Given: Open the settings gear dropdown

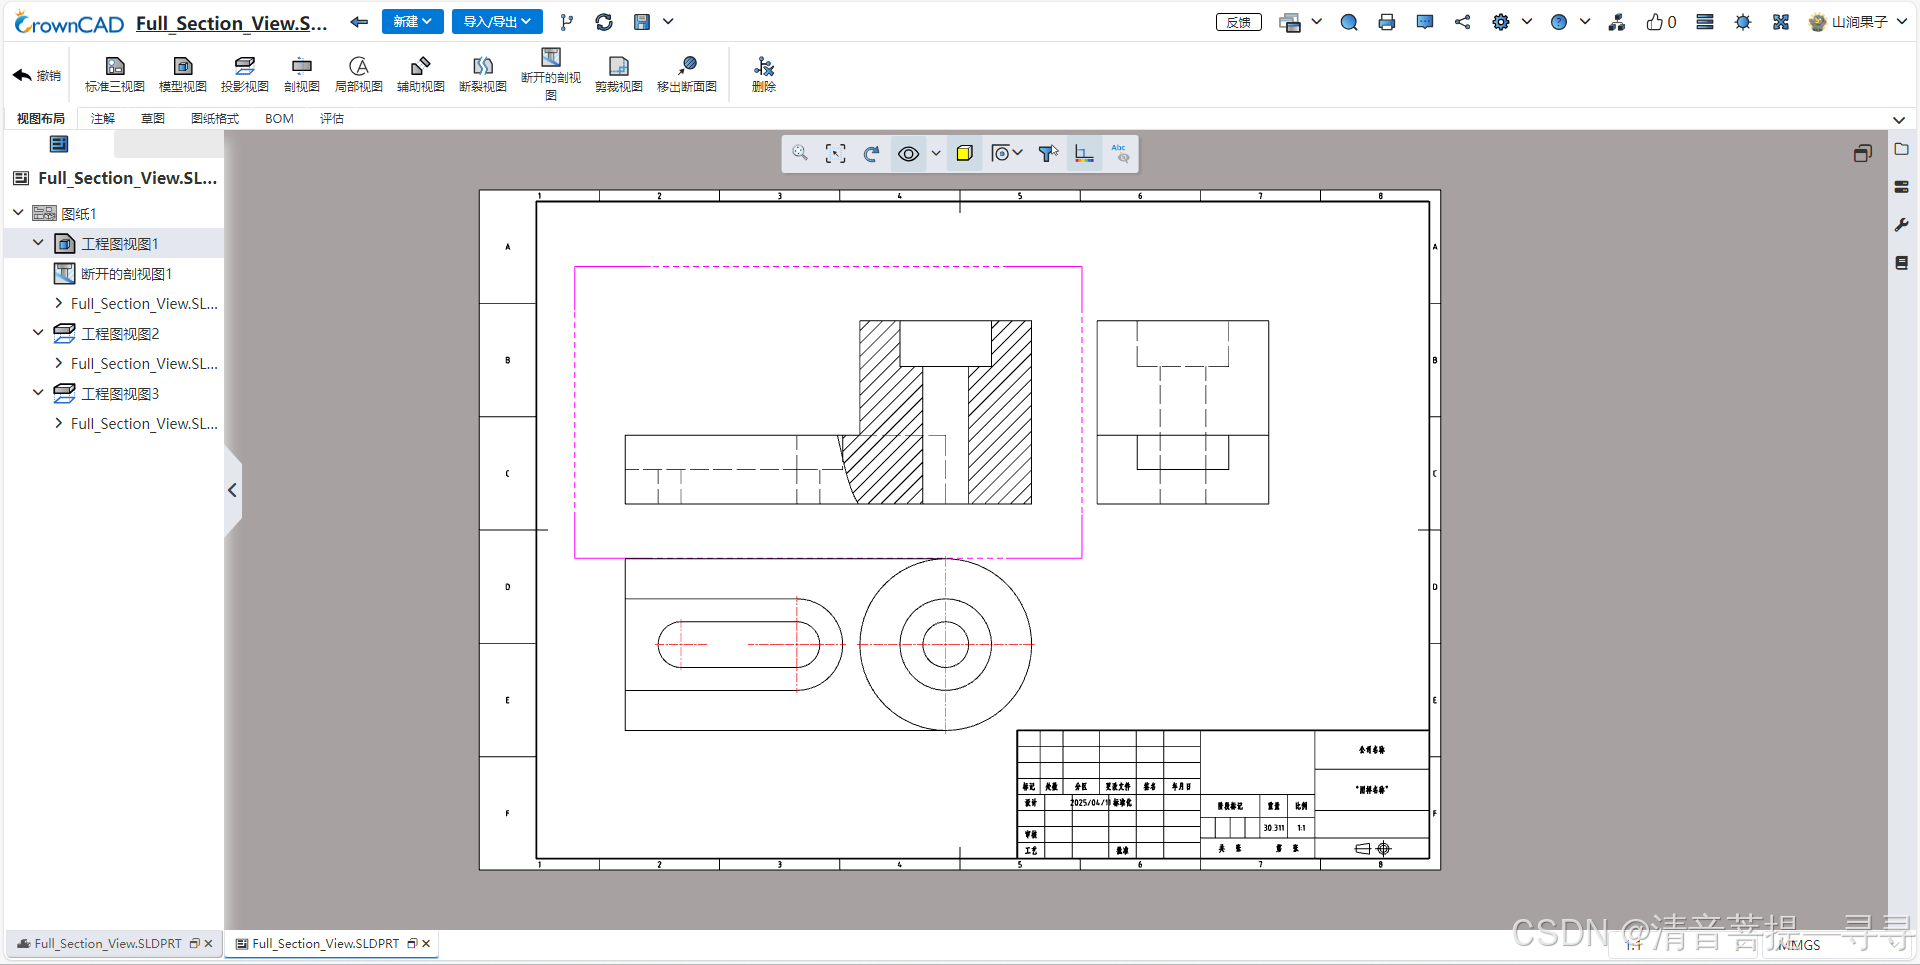Looking at the screenshot, I should (1527, 21).
